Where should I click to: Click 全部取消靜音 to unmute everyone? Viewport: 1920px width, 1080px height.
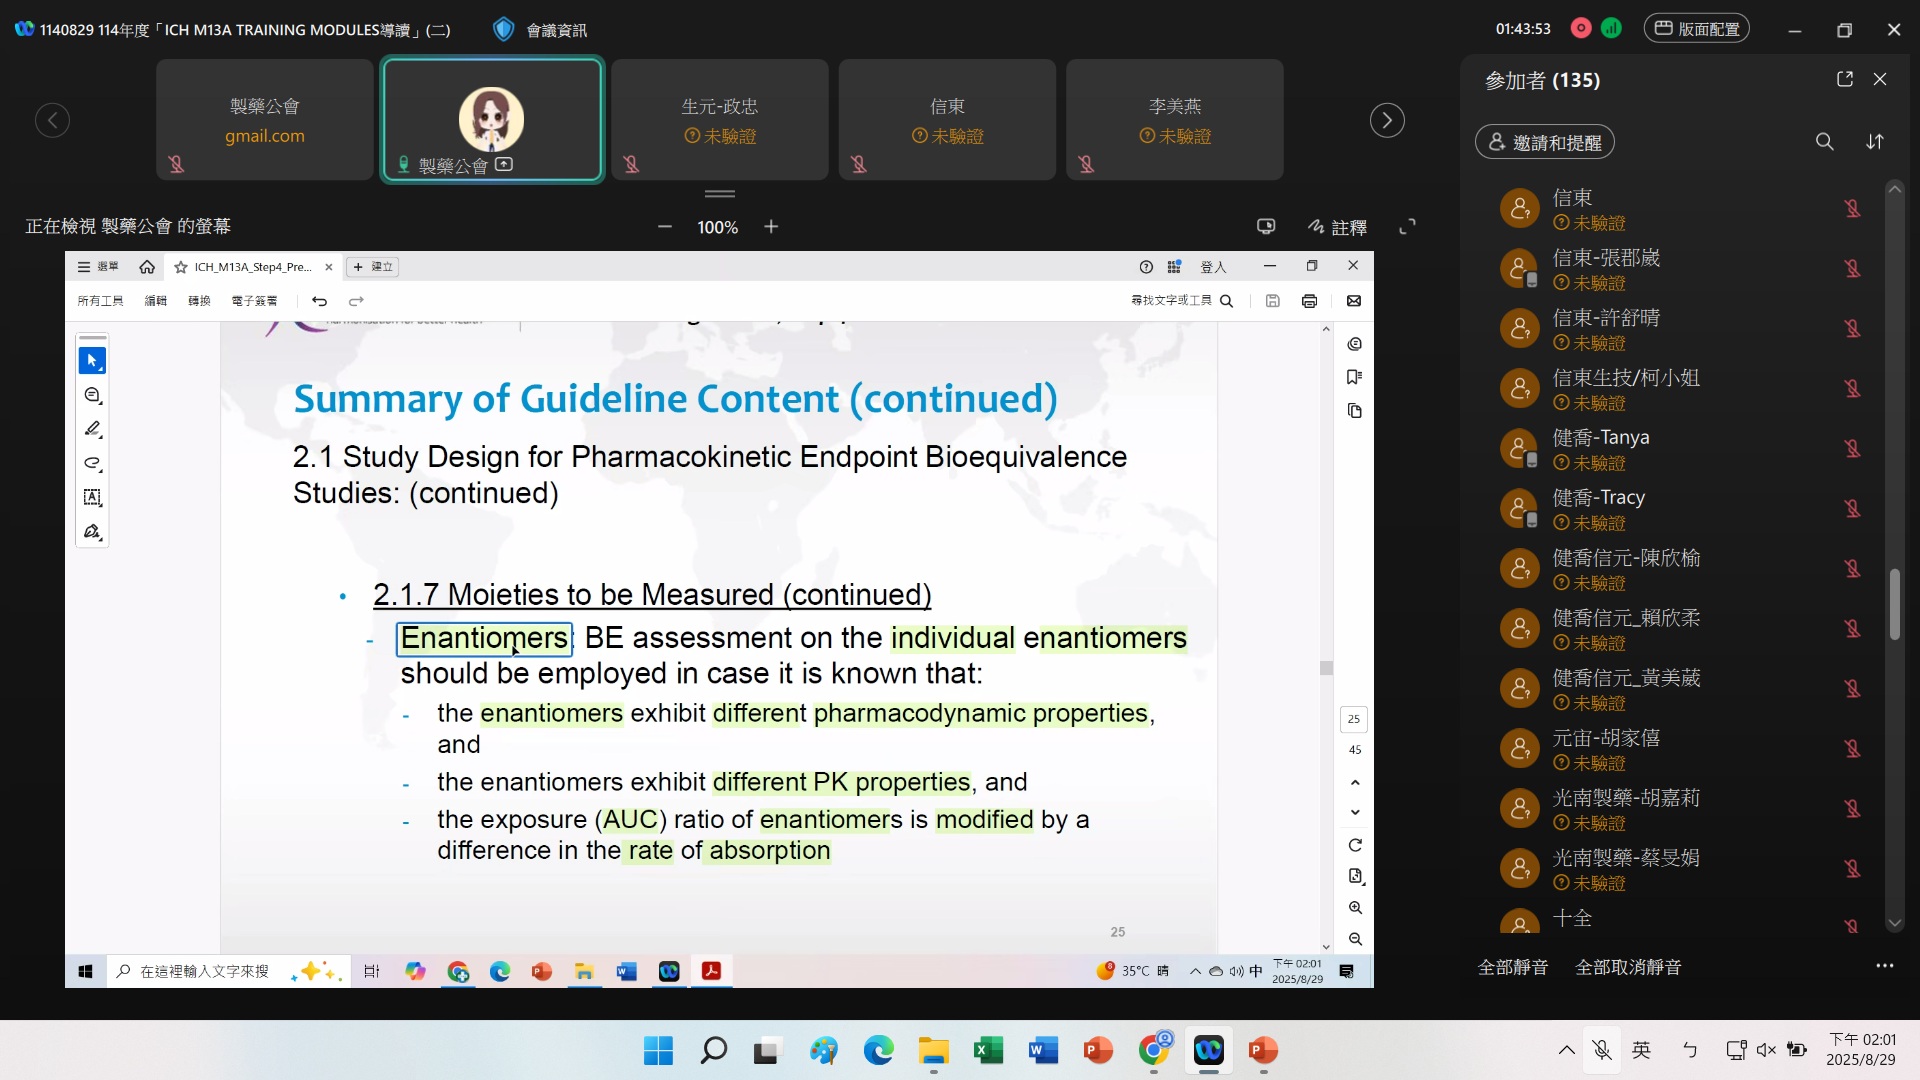1628,967
